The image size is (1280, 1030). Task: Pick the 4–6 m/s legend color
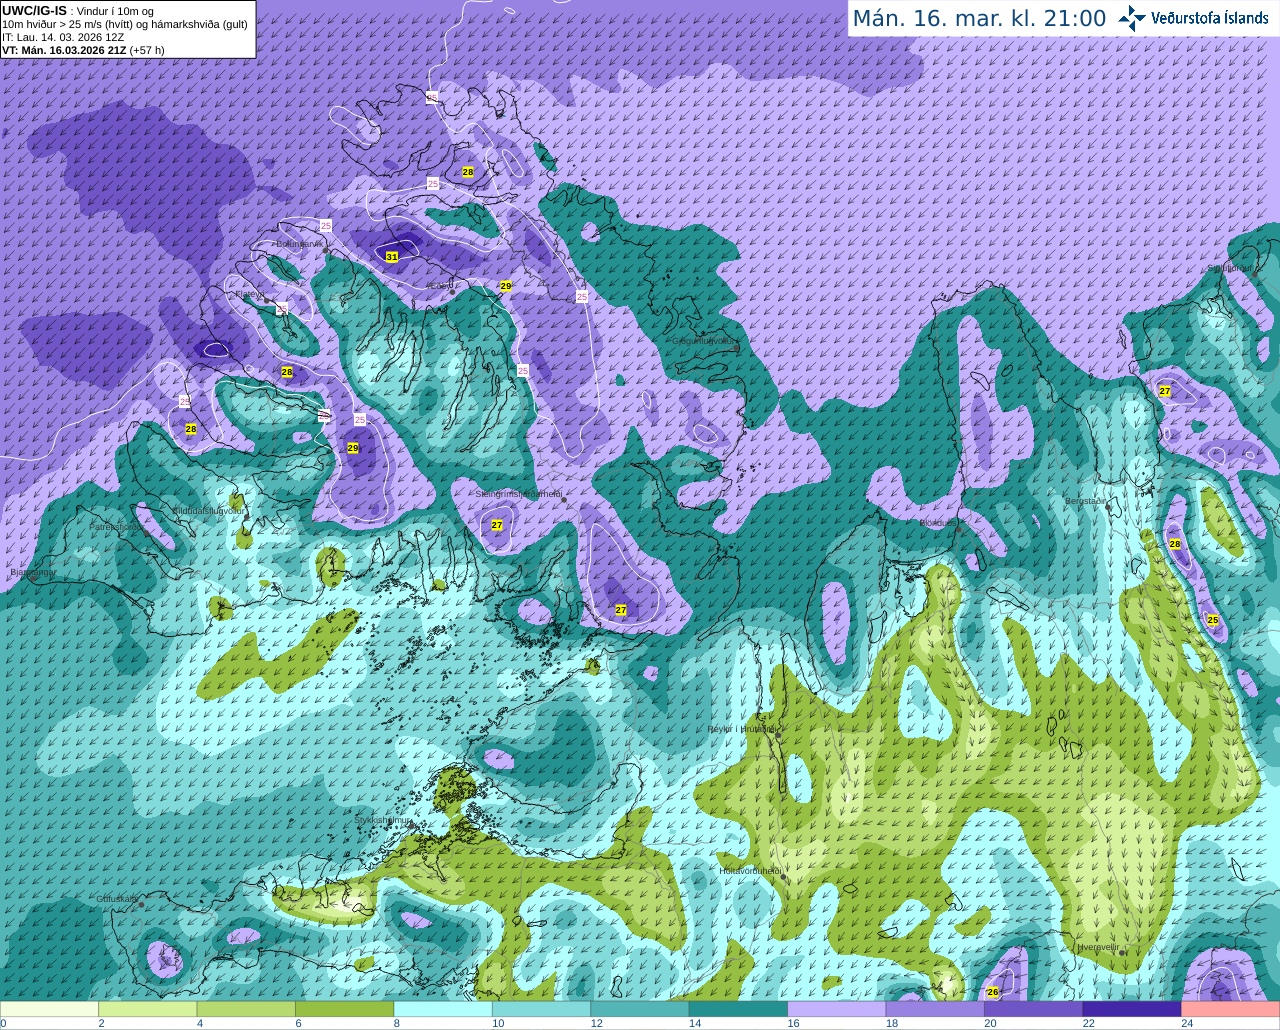click(246, 1009)
